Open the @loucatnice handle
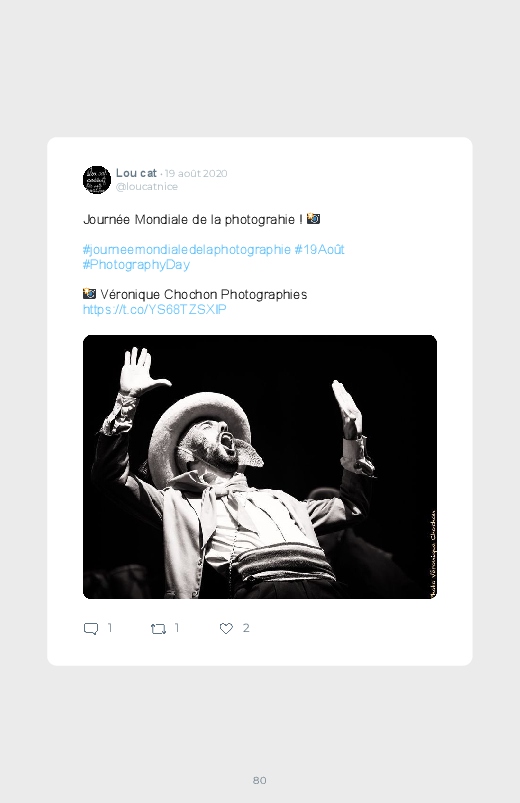Screen dimensions: 520x803 tap(147, 186)
